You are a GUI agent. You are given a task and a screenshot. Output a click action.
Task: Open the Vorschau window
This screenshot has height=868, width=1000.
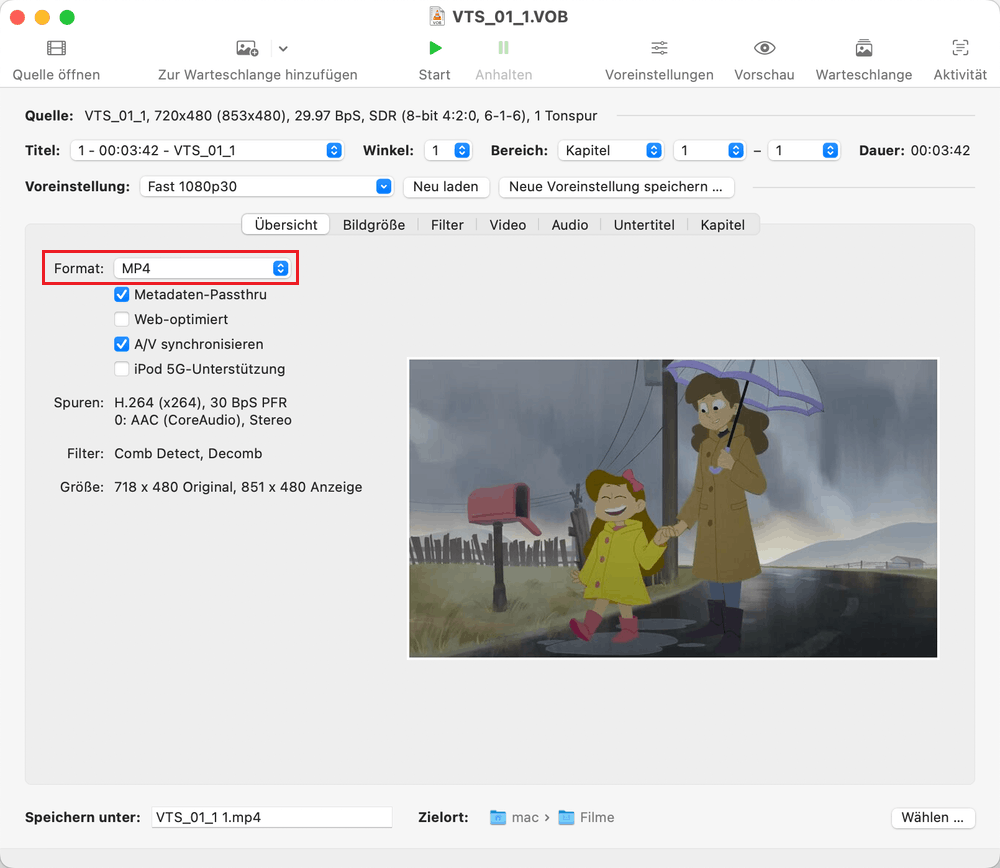[764, 47]
